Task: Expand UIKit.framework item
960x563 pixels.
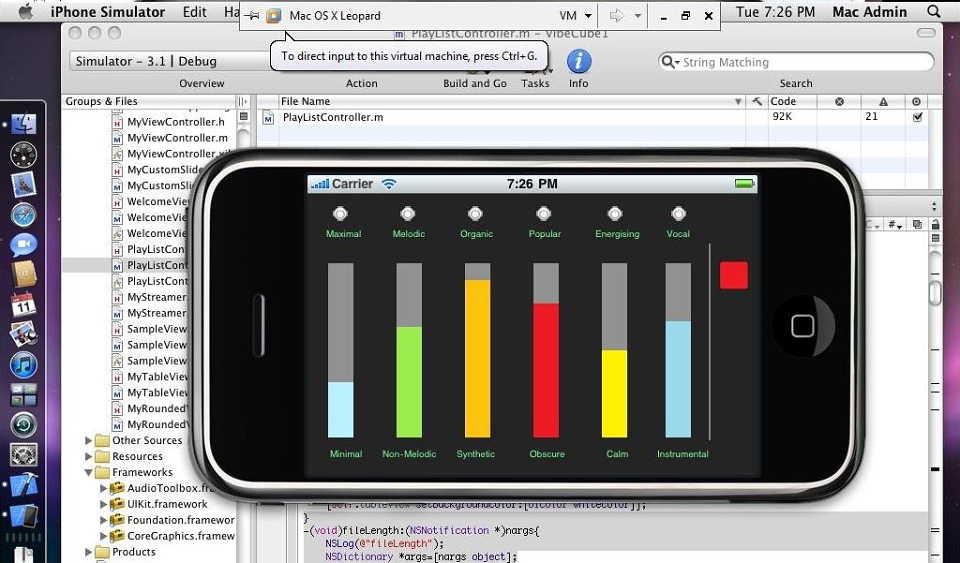Action: (103, 504)
